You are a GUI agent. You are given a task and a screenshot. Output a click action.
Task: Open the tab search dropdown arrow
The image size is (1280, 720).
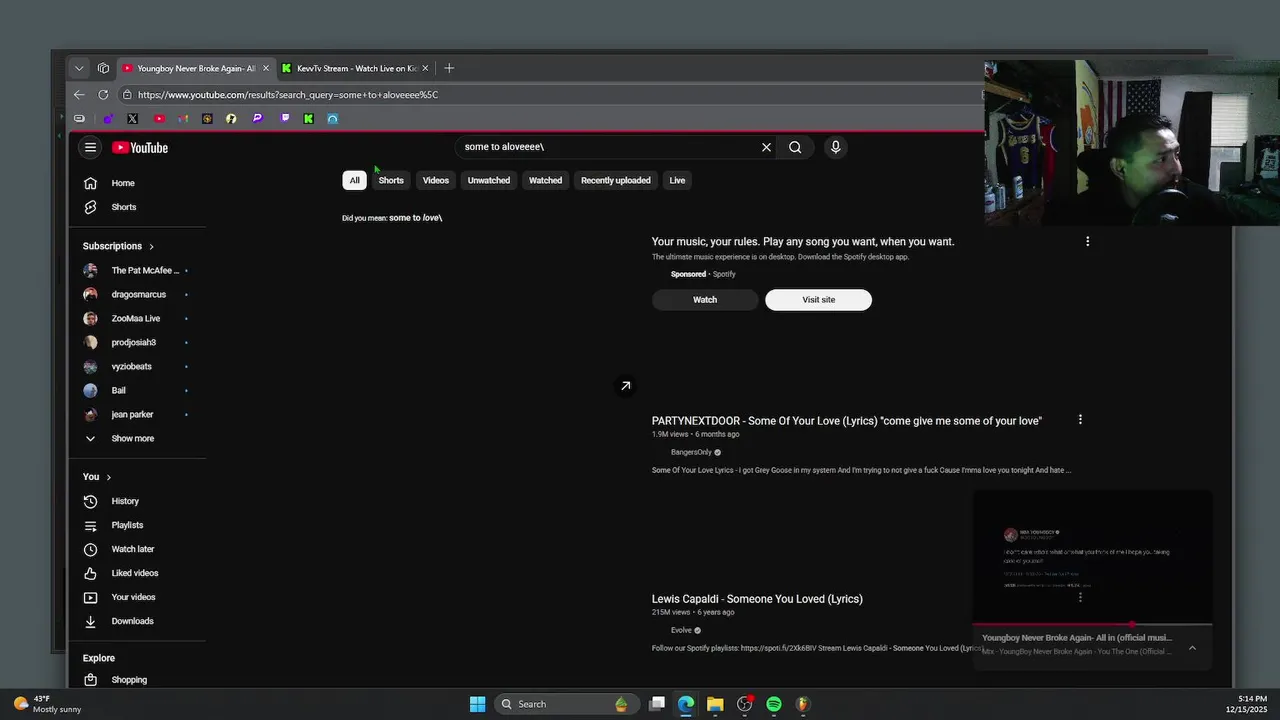(79, 68)
